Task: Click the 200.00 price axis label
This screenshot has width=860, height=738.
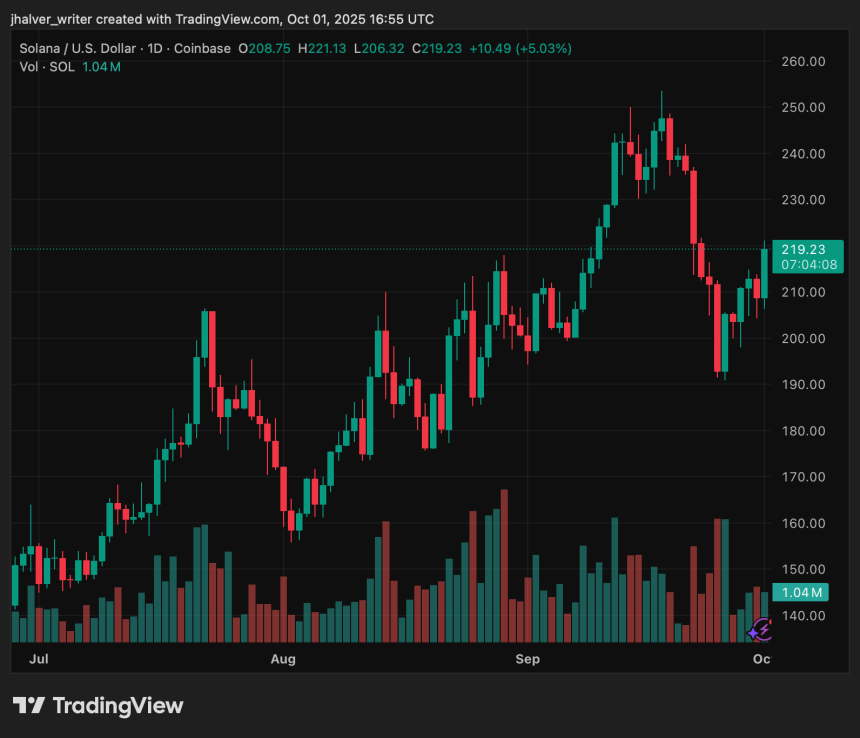Action: (803, 338)
